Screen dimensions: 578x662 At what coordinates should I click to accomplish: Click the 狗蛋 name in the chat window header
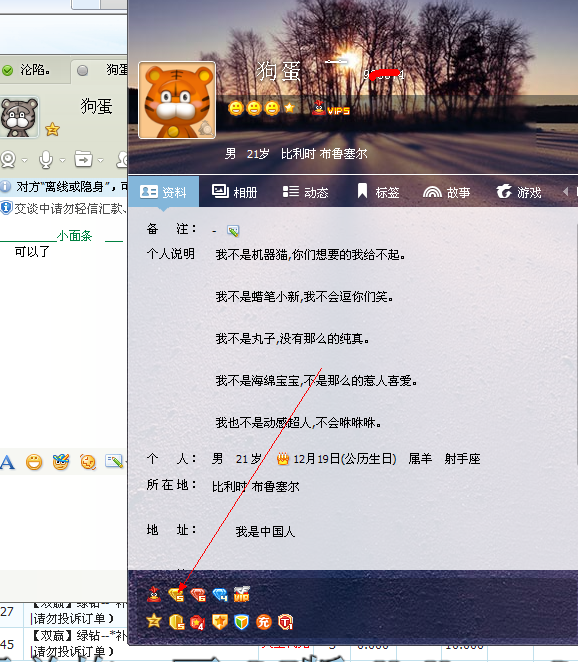(97, 106)
